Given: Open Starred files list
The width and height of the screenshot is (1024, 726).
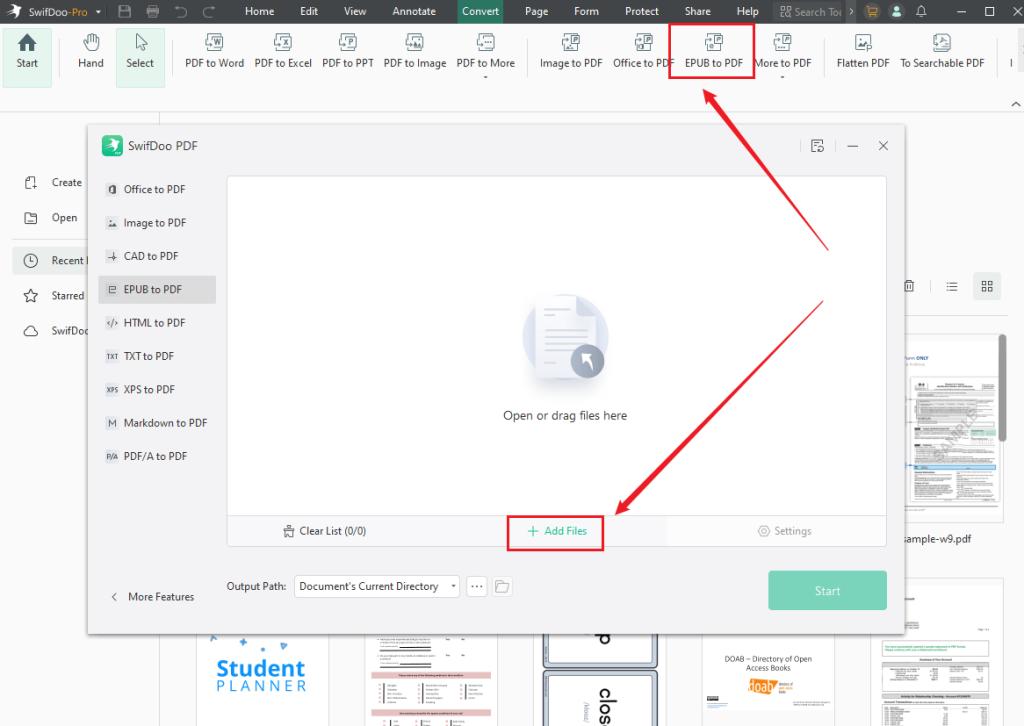Looking at the screenshot, I should [x=54, y=296].
